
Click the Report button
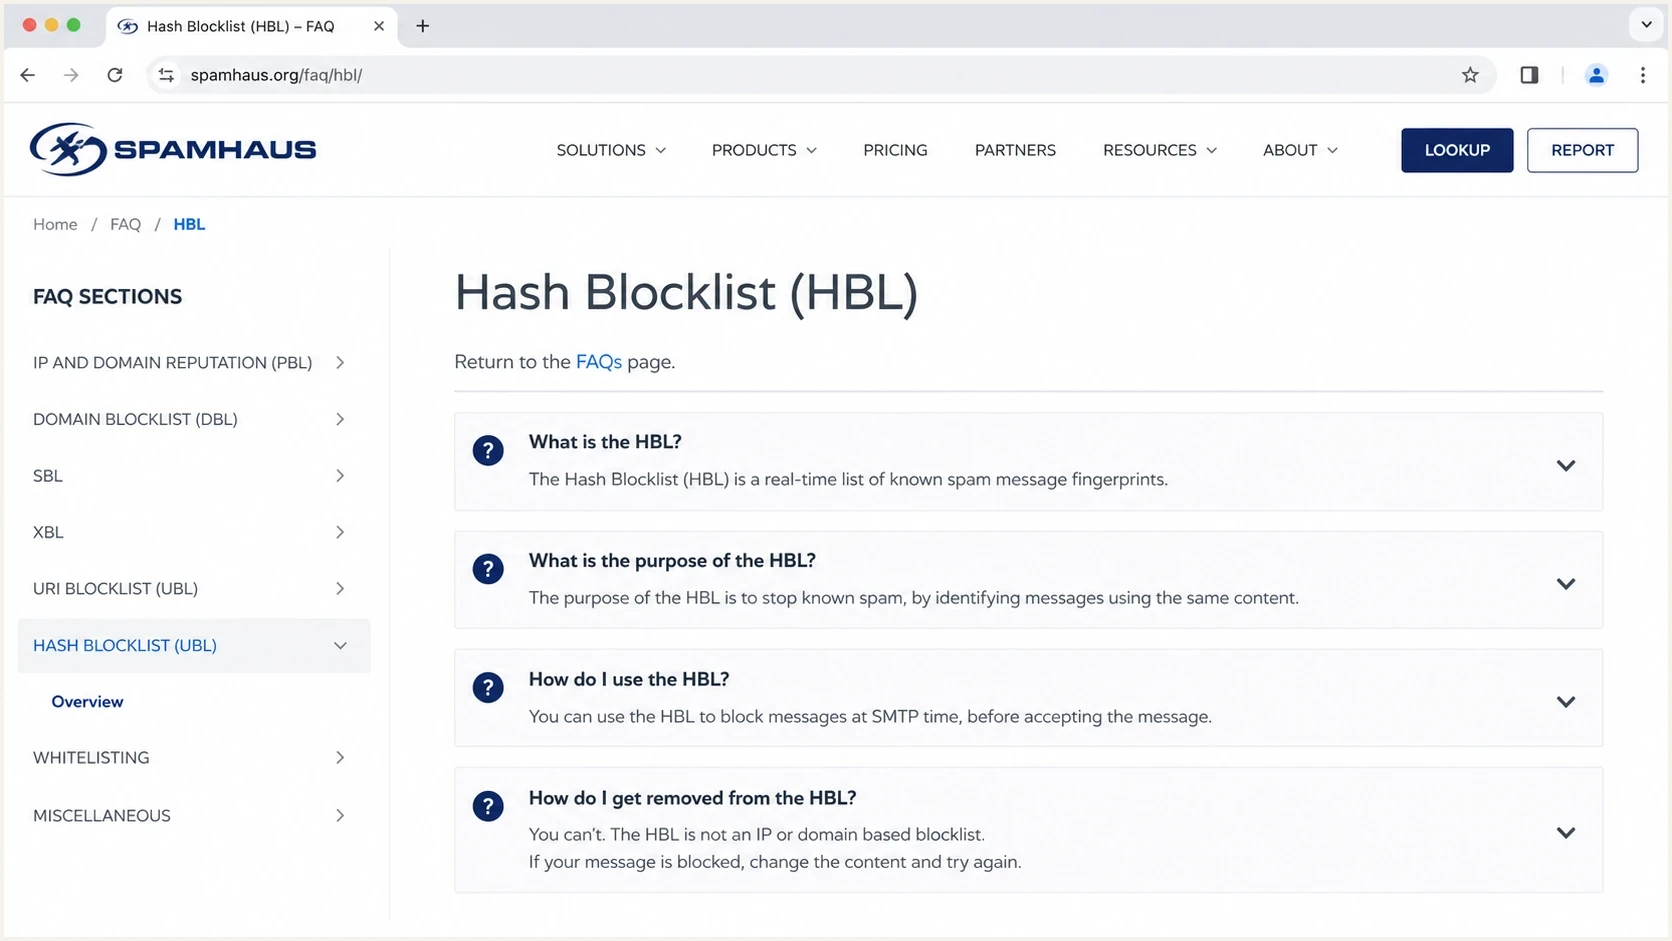(1582, 150)
